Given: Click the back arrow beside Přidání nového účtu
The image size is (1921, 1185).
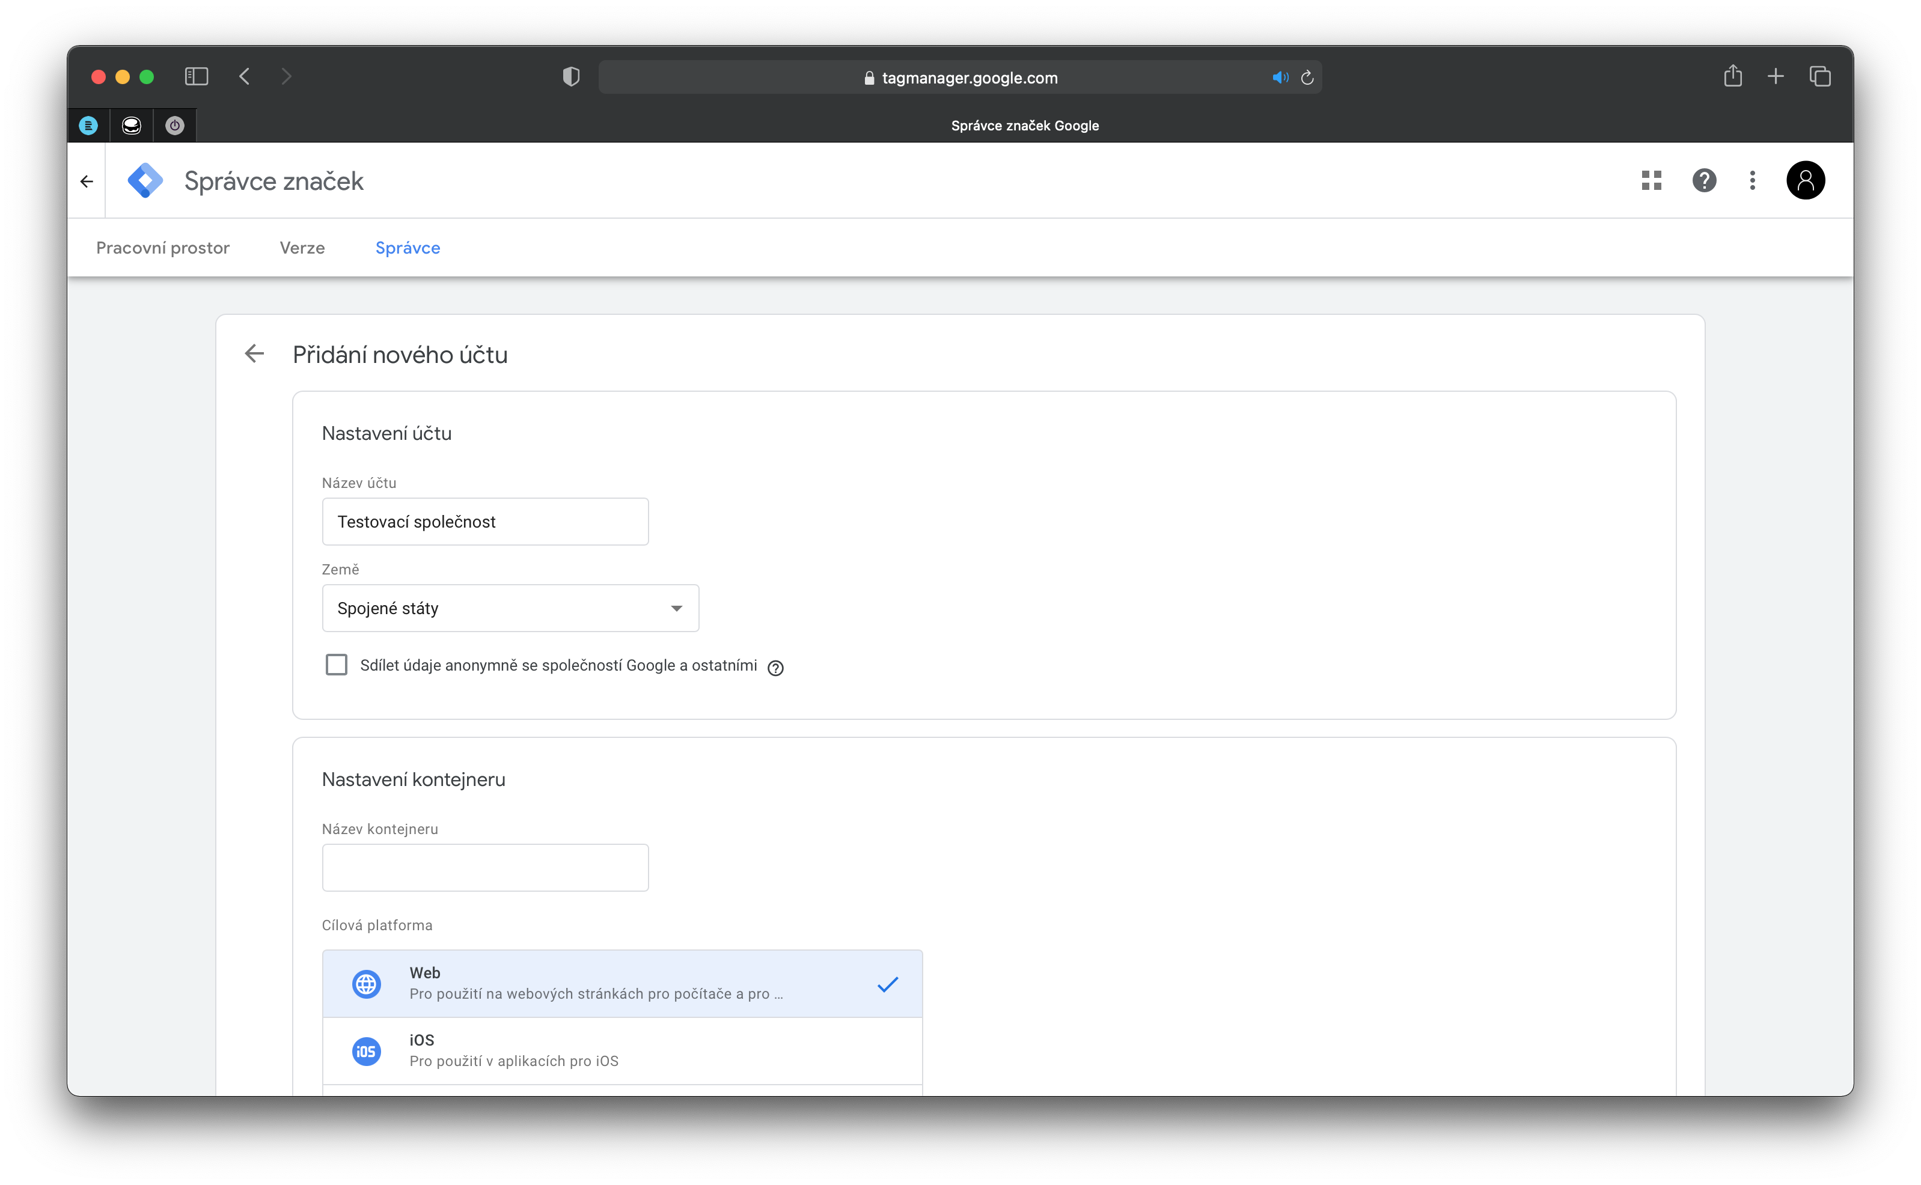Looking at the screenshot, I should (x=254, y=354).
